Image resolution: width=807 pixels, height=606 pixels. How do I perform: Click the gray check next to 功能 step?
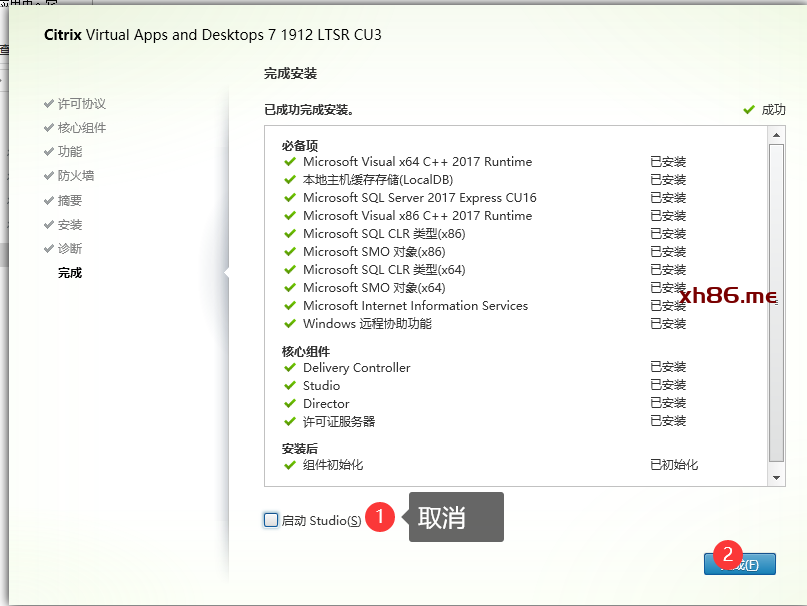pos(49,151)
